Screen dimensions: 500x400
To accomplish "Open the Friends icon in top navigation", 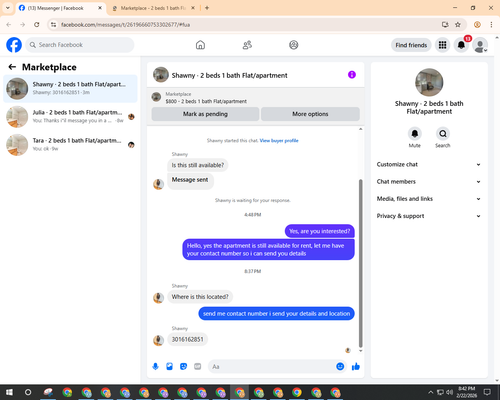I will (x=247, y=45).
